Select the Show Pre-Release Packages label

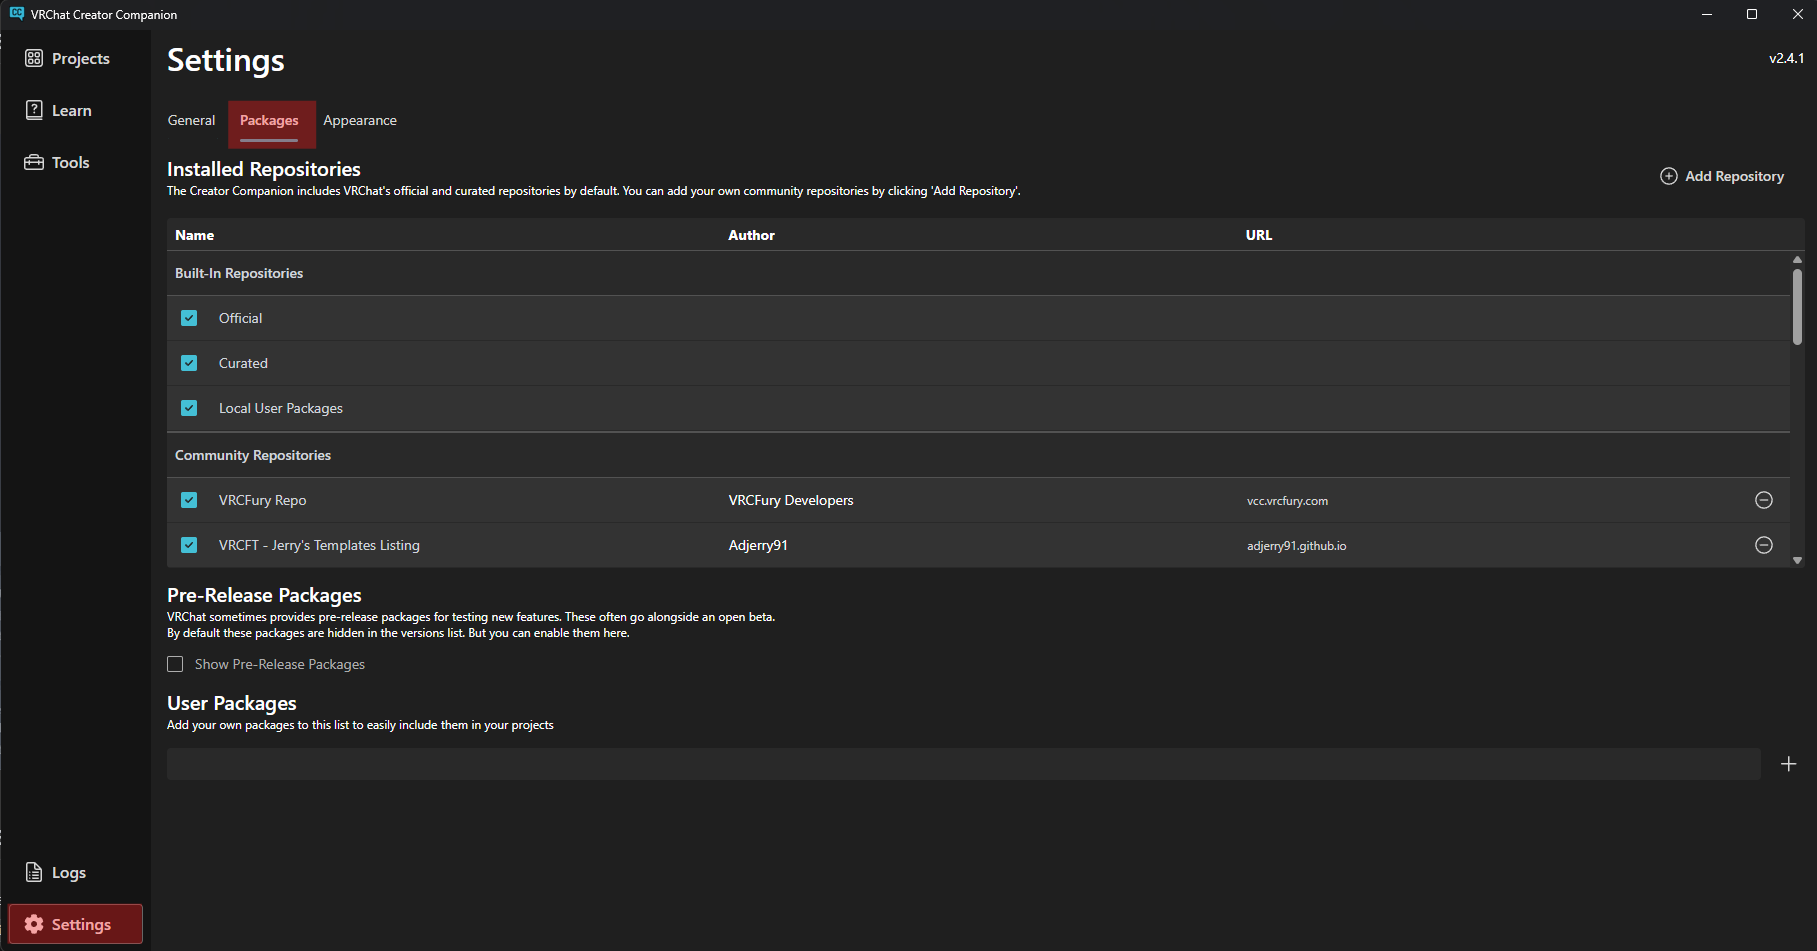pos(280,664)
